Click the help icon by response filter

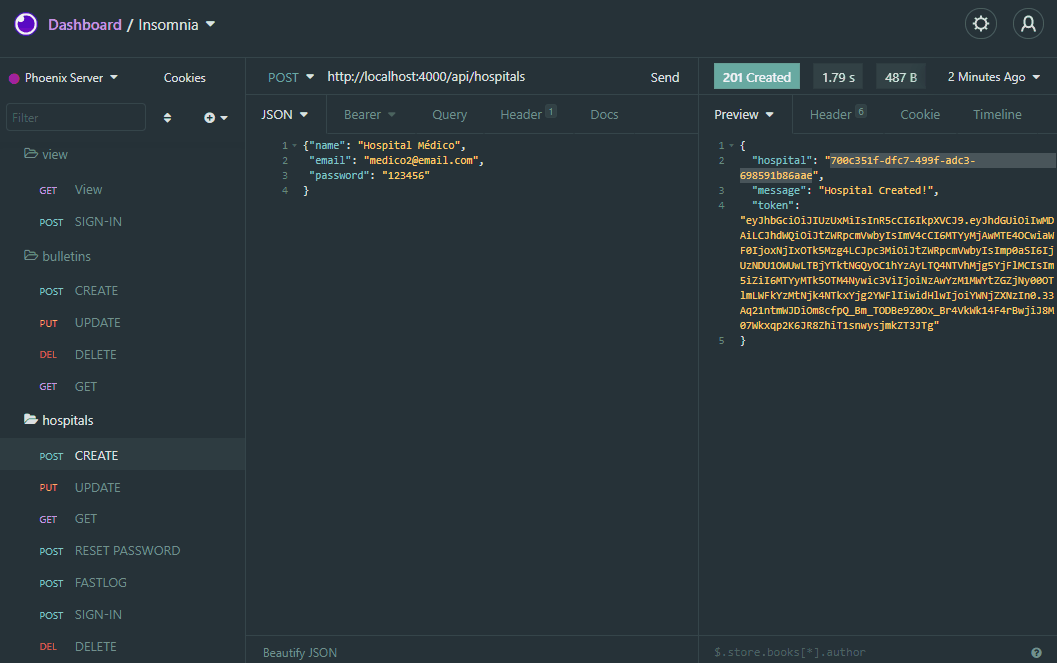1036,652
